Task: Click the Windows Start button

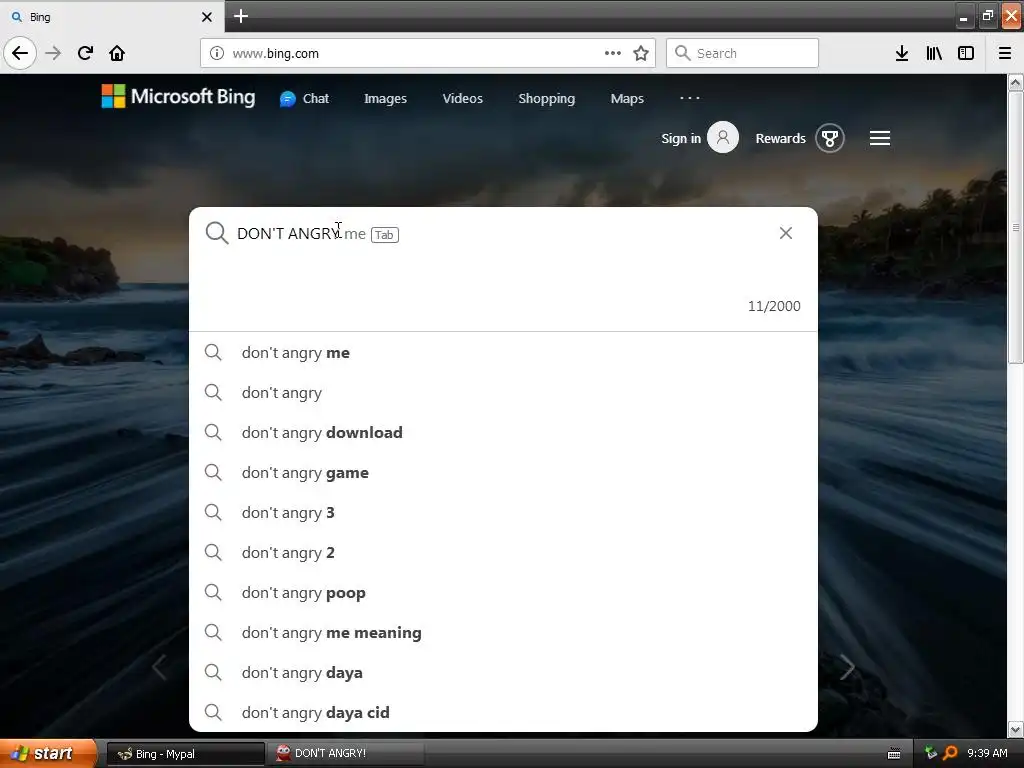Action: coord(48,753)
